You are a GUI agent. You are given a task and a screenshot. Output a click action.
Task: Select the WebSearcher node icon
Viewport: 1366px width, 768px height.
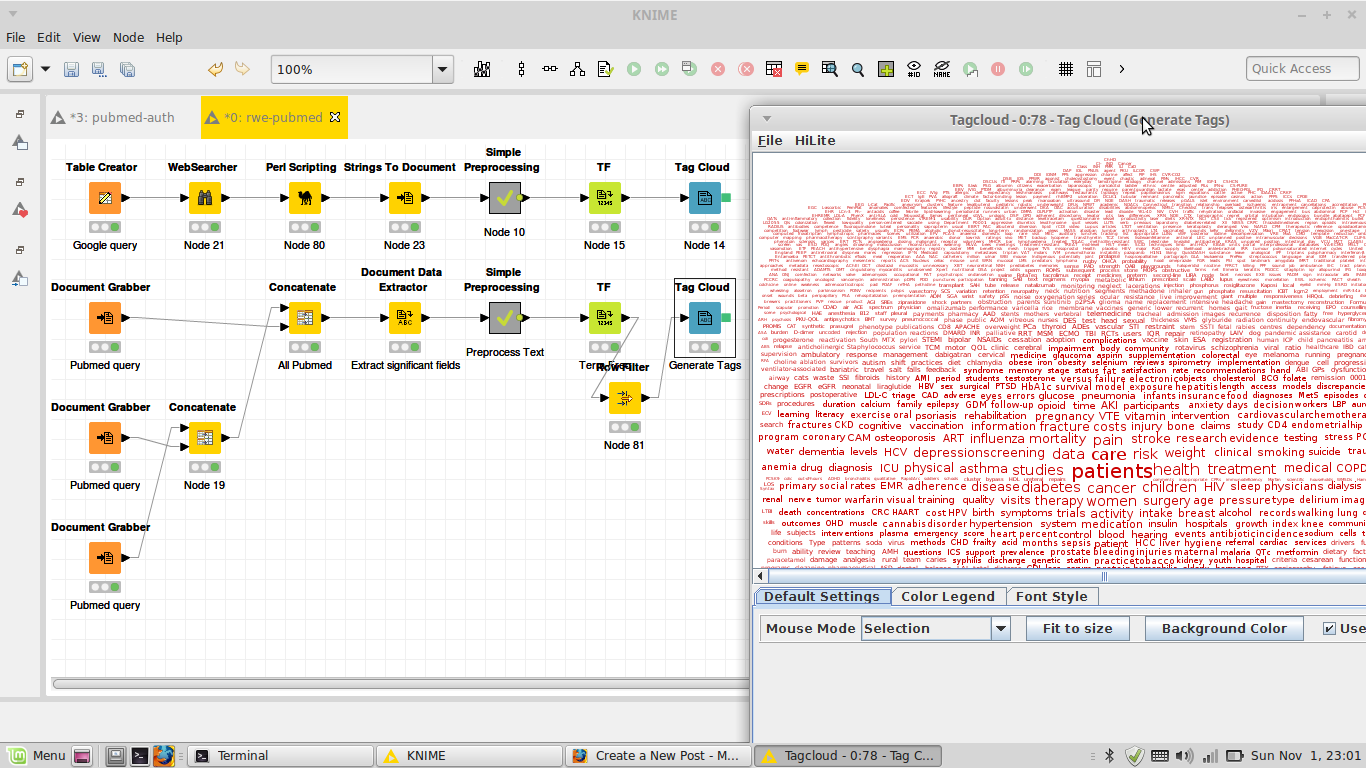pos(205,198)
